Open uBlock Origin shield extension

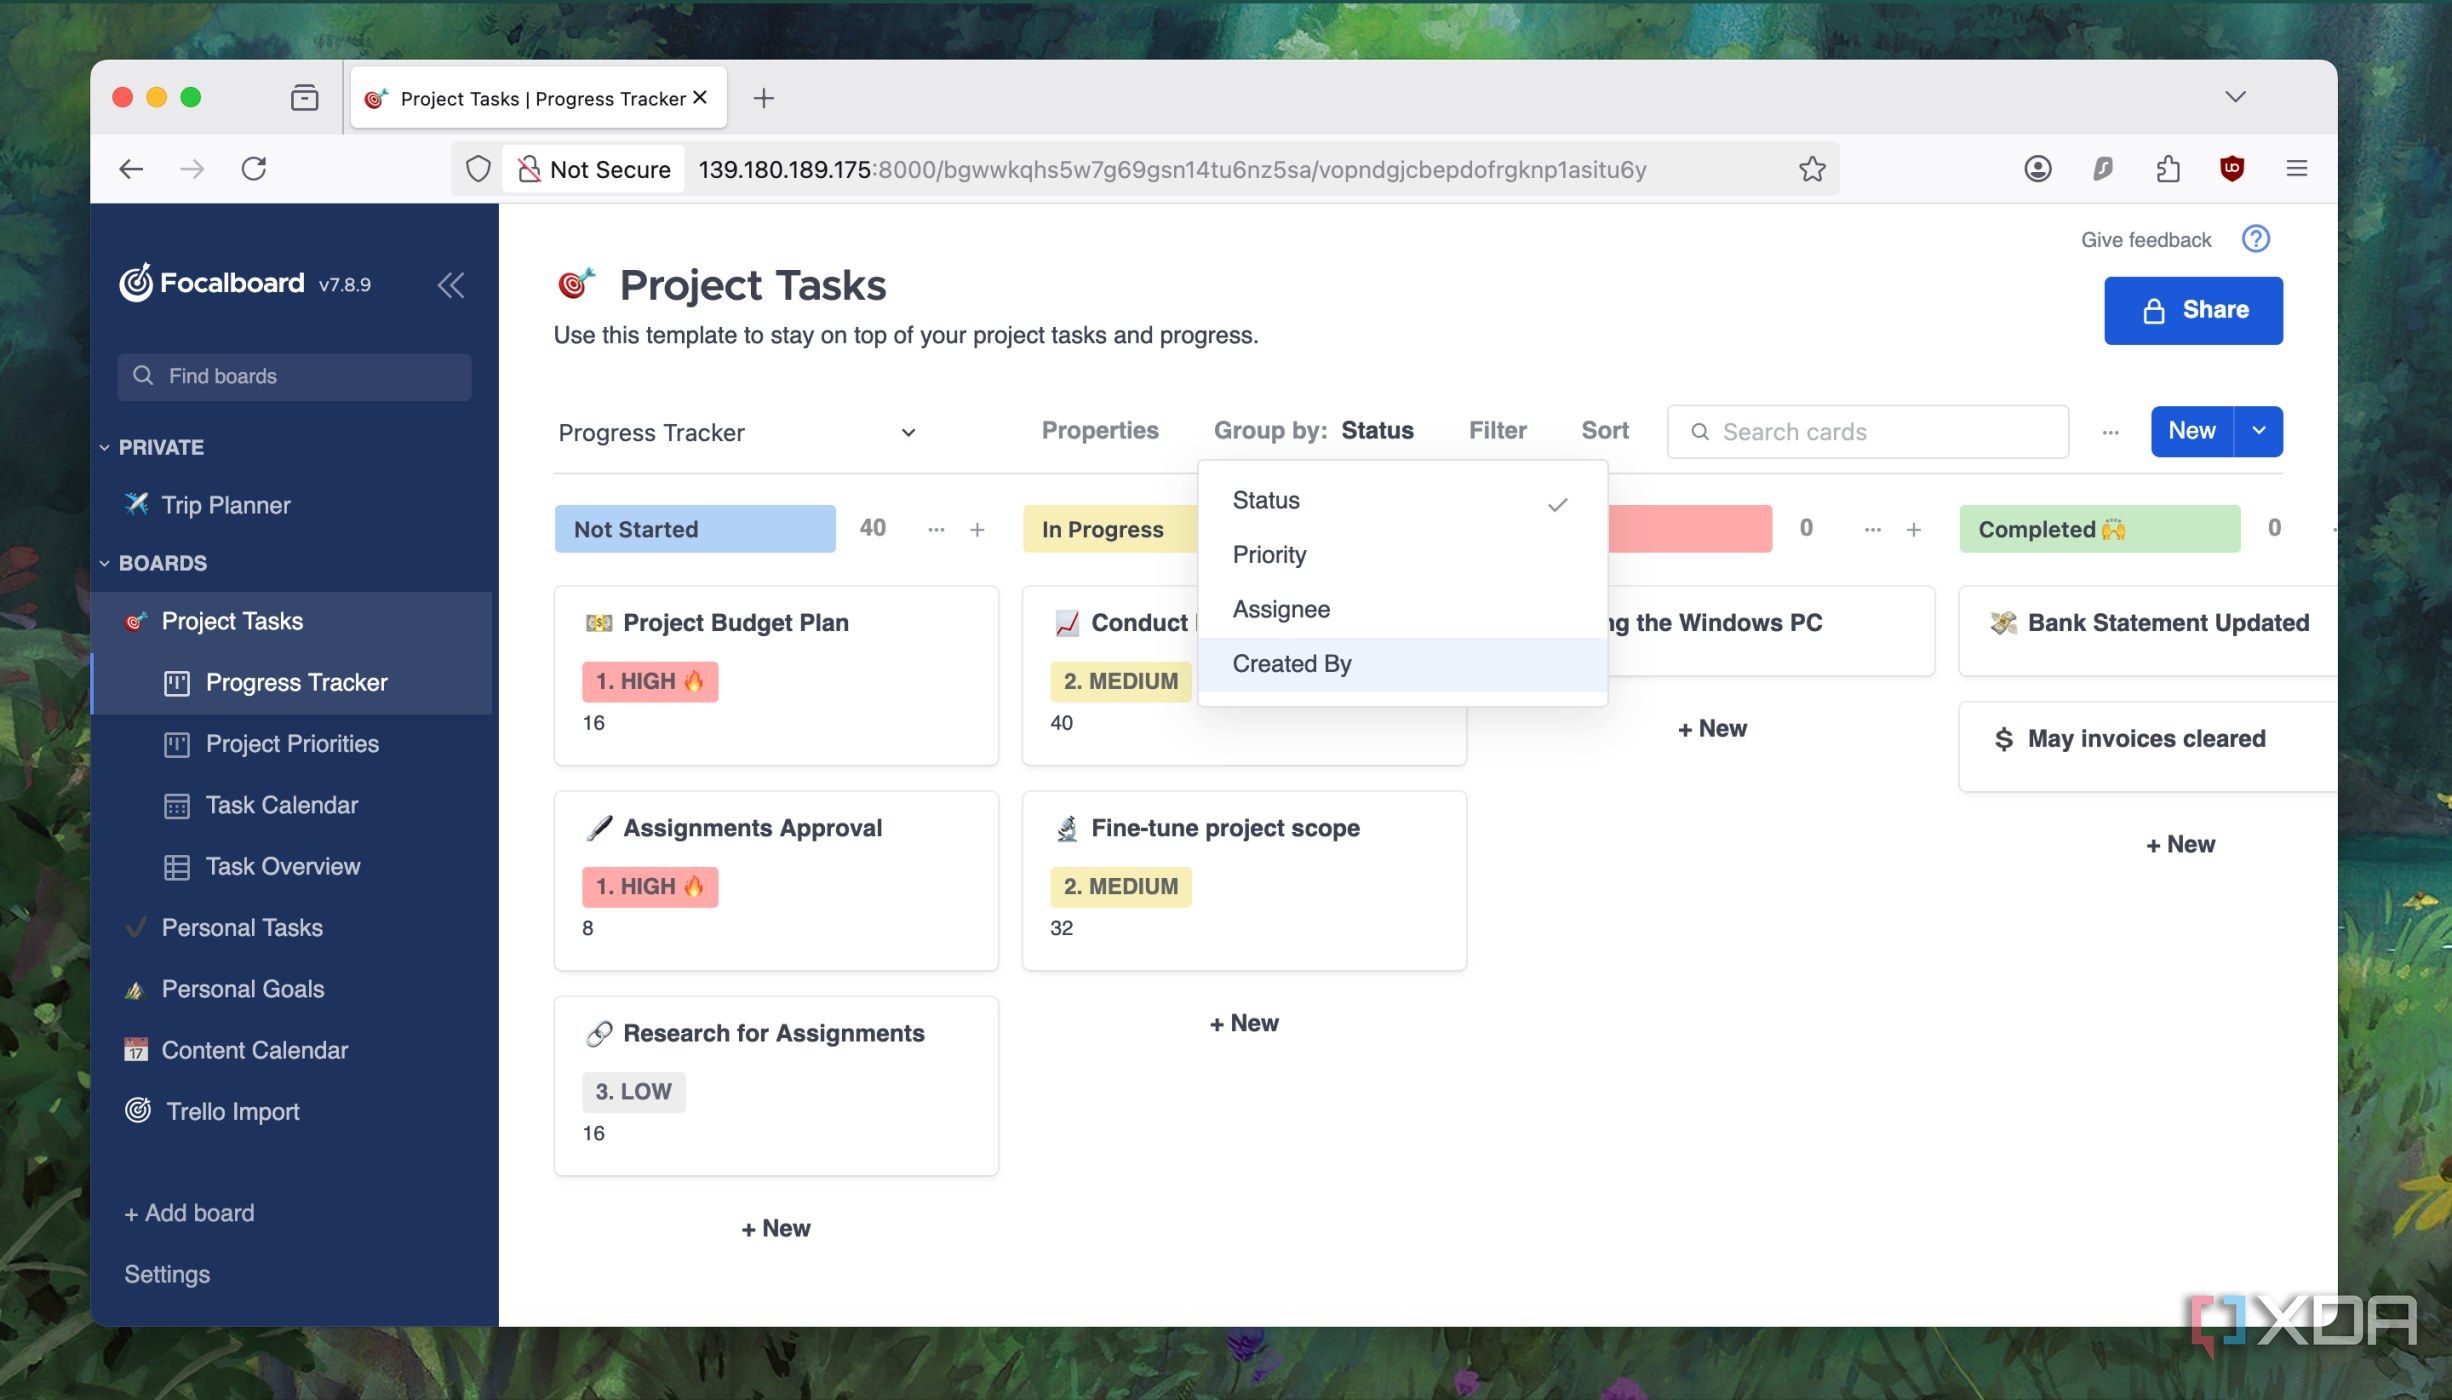coord(2232,168)
